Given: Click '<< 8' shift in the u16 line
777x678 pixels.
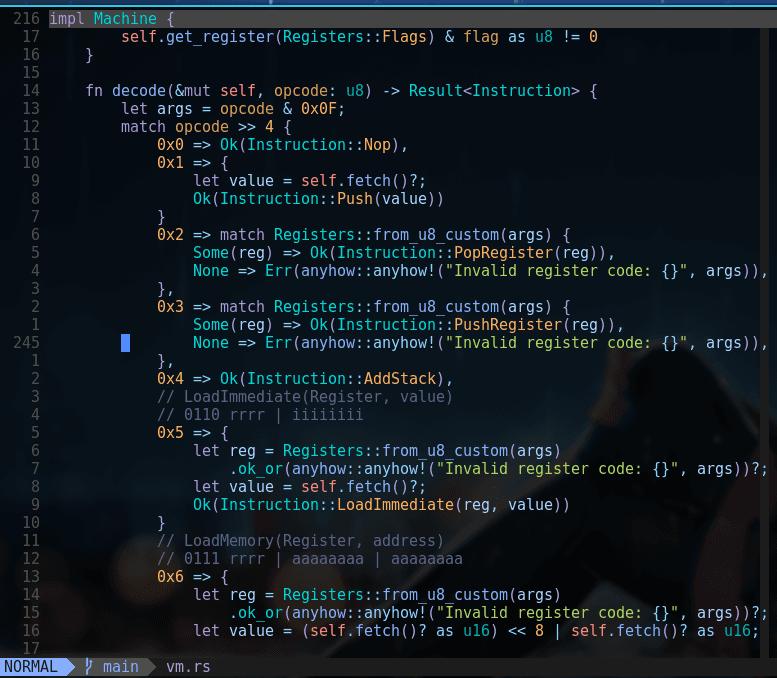Looking at the screenshot, I should point(526,630).
